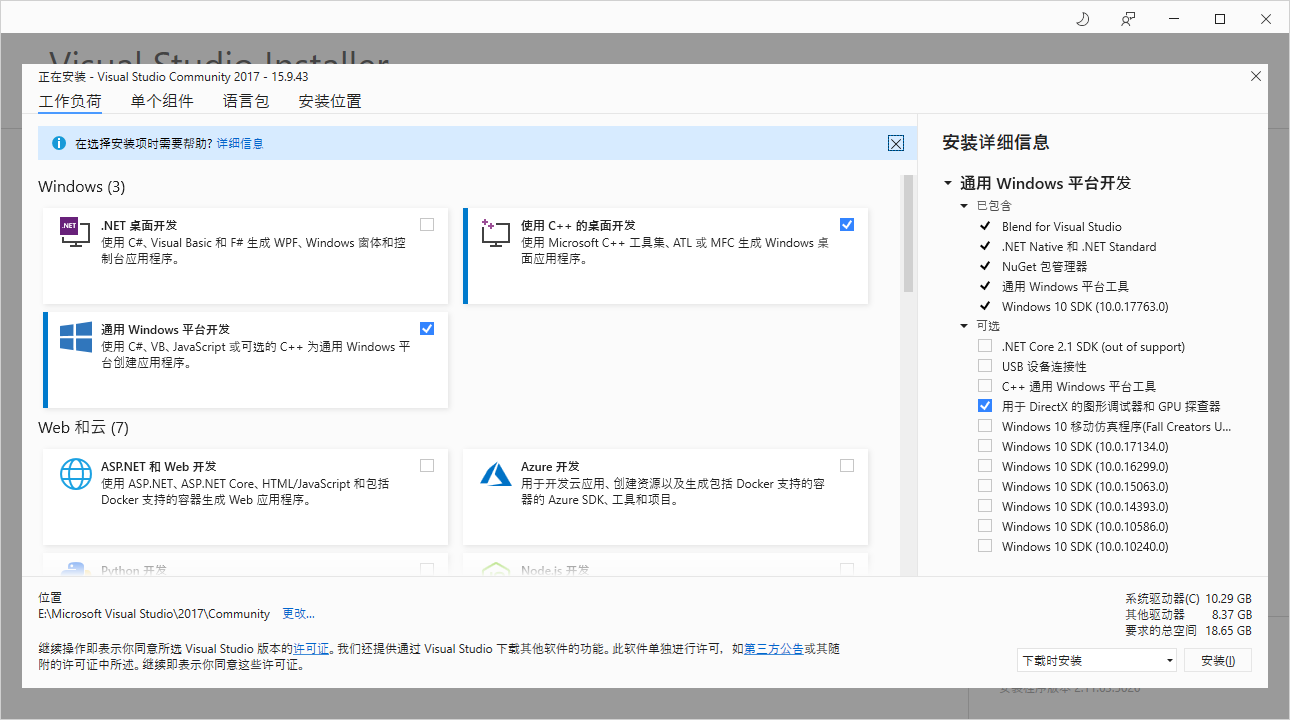
Task: Click the 系统驱动器(C) 10.29 GB entry
Action: point(1188,599)
